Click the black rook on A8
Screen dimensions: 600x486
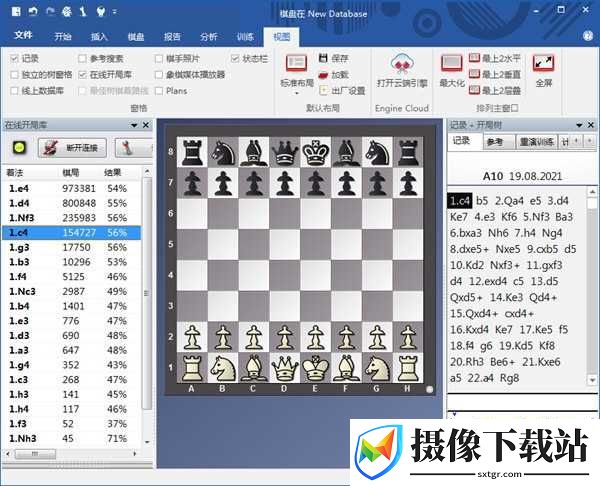[x=192, y=152]
